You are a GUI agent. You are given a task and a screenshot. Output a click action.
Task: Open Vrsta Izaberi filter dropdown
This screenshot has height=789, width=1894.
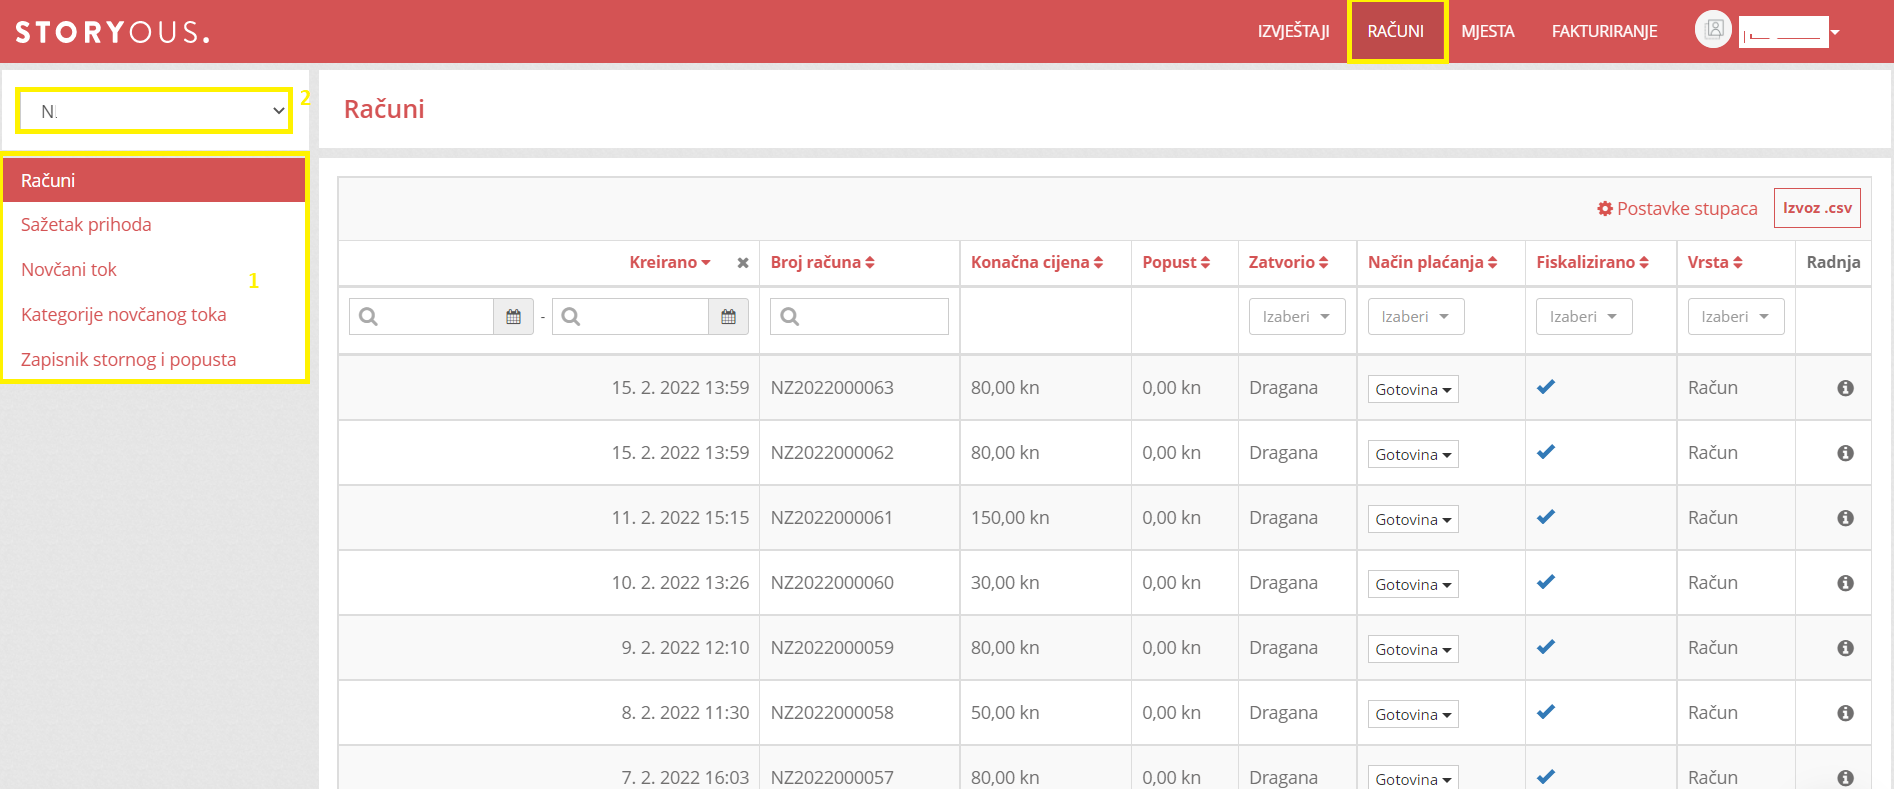click(1736, 317)
